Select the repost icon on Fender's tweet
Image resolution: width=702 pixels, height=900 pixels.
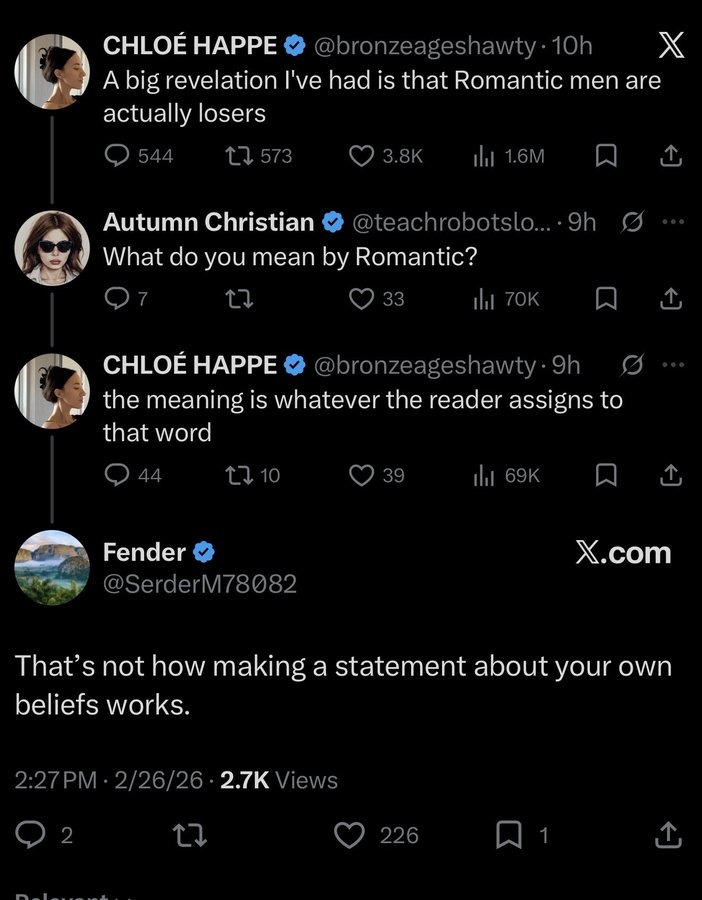click(x=189, y=834)
